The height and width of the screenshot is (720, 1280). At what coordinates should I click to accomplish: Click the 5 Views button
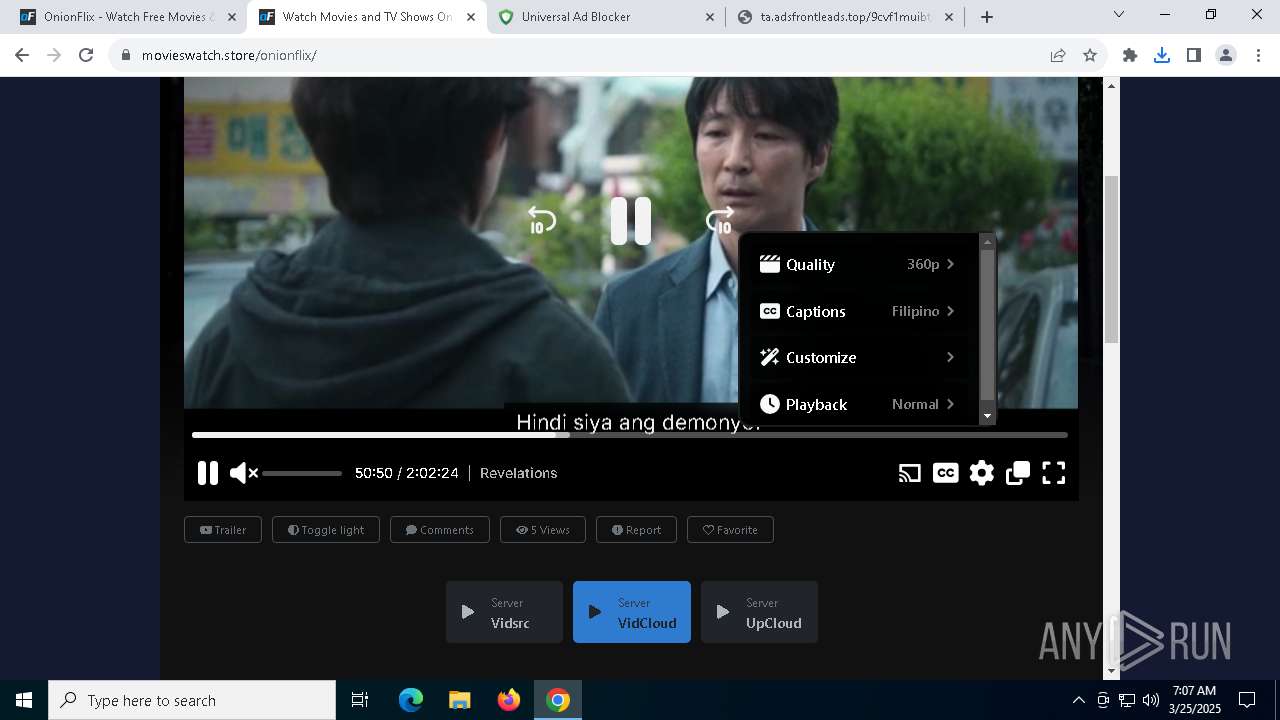[543, 530]
